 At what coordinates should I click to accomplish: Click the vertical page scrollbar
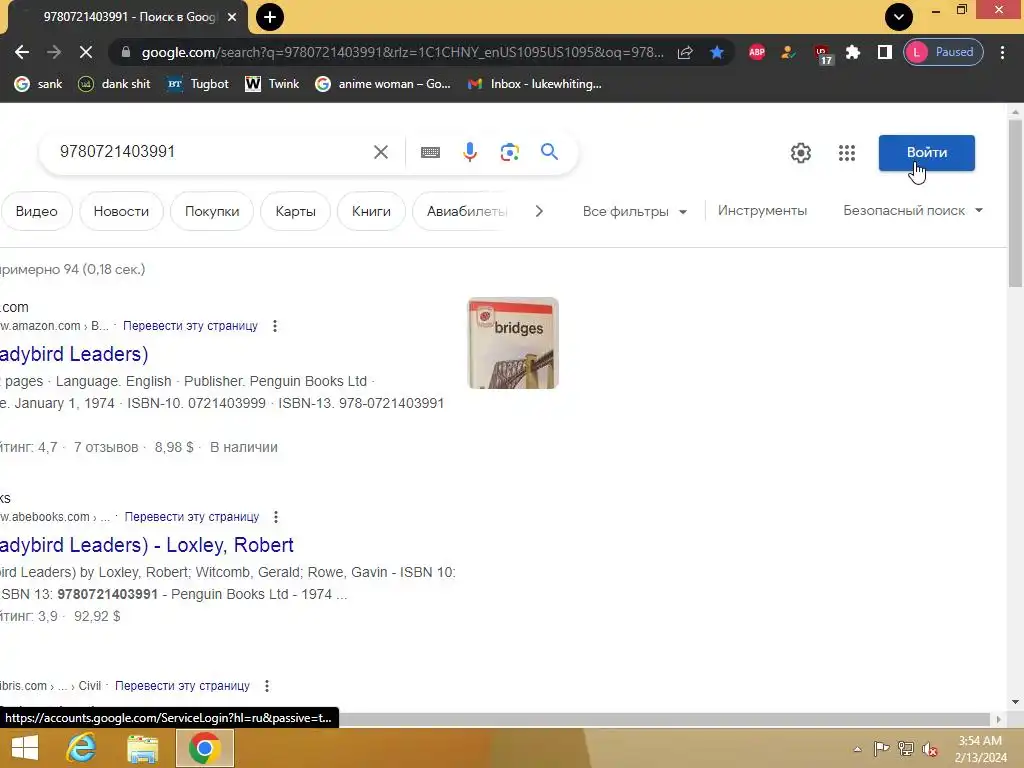tap(1015, 204)
